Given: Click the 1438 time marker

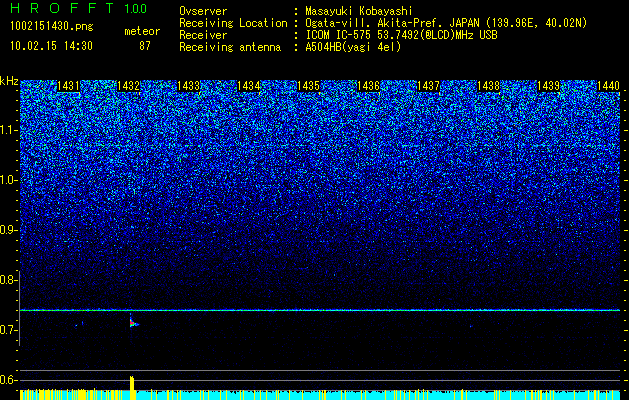Looking at the screenshot, I should [x=489, y=85].
